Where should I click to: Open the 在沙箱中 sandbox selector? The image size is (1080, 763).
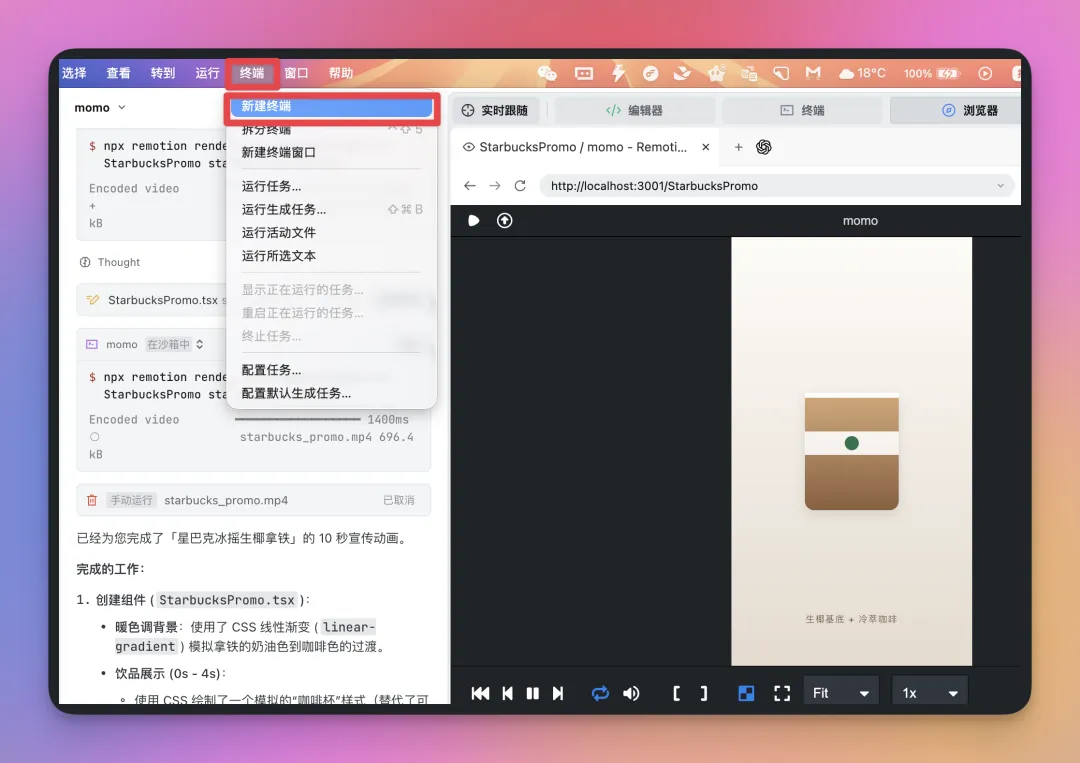(x=174, y=344)
